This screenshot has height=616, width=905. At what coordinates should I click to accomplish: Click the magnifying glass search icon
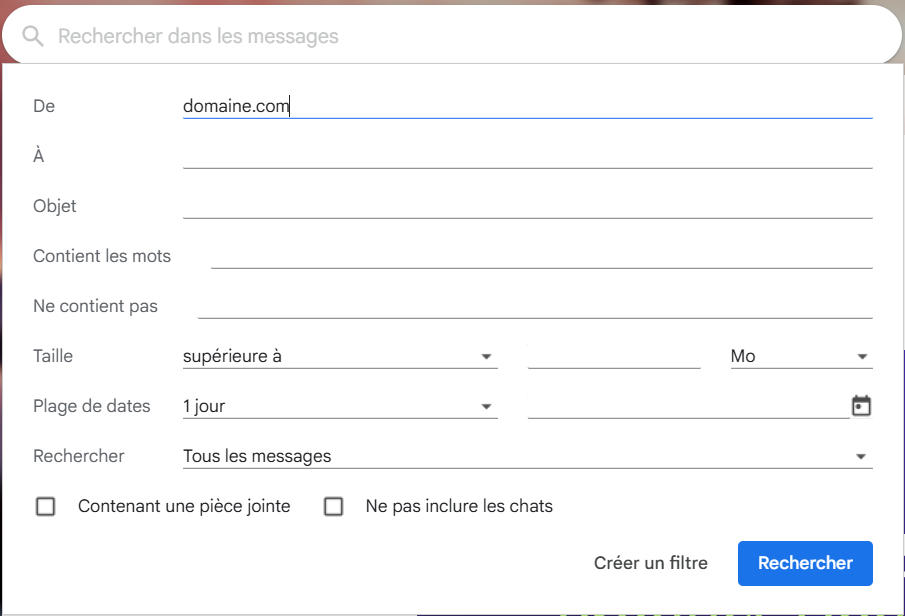point(33,34)
